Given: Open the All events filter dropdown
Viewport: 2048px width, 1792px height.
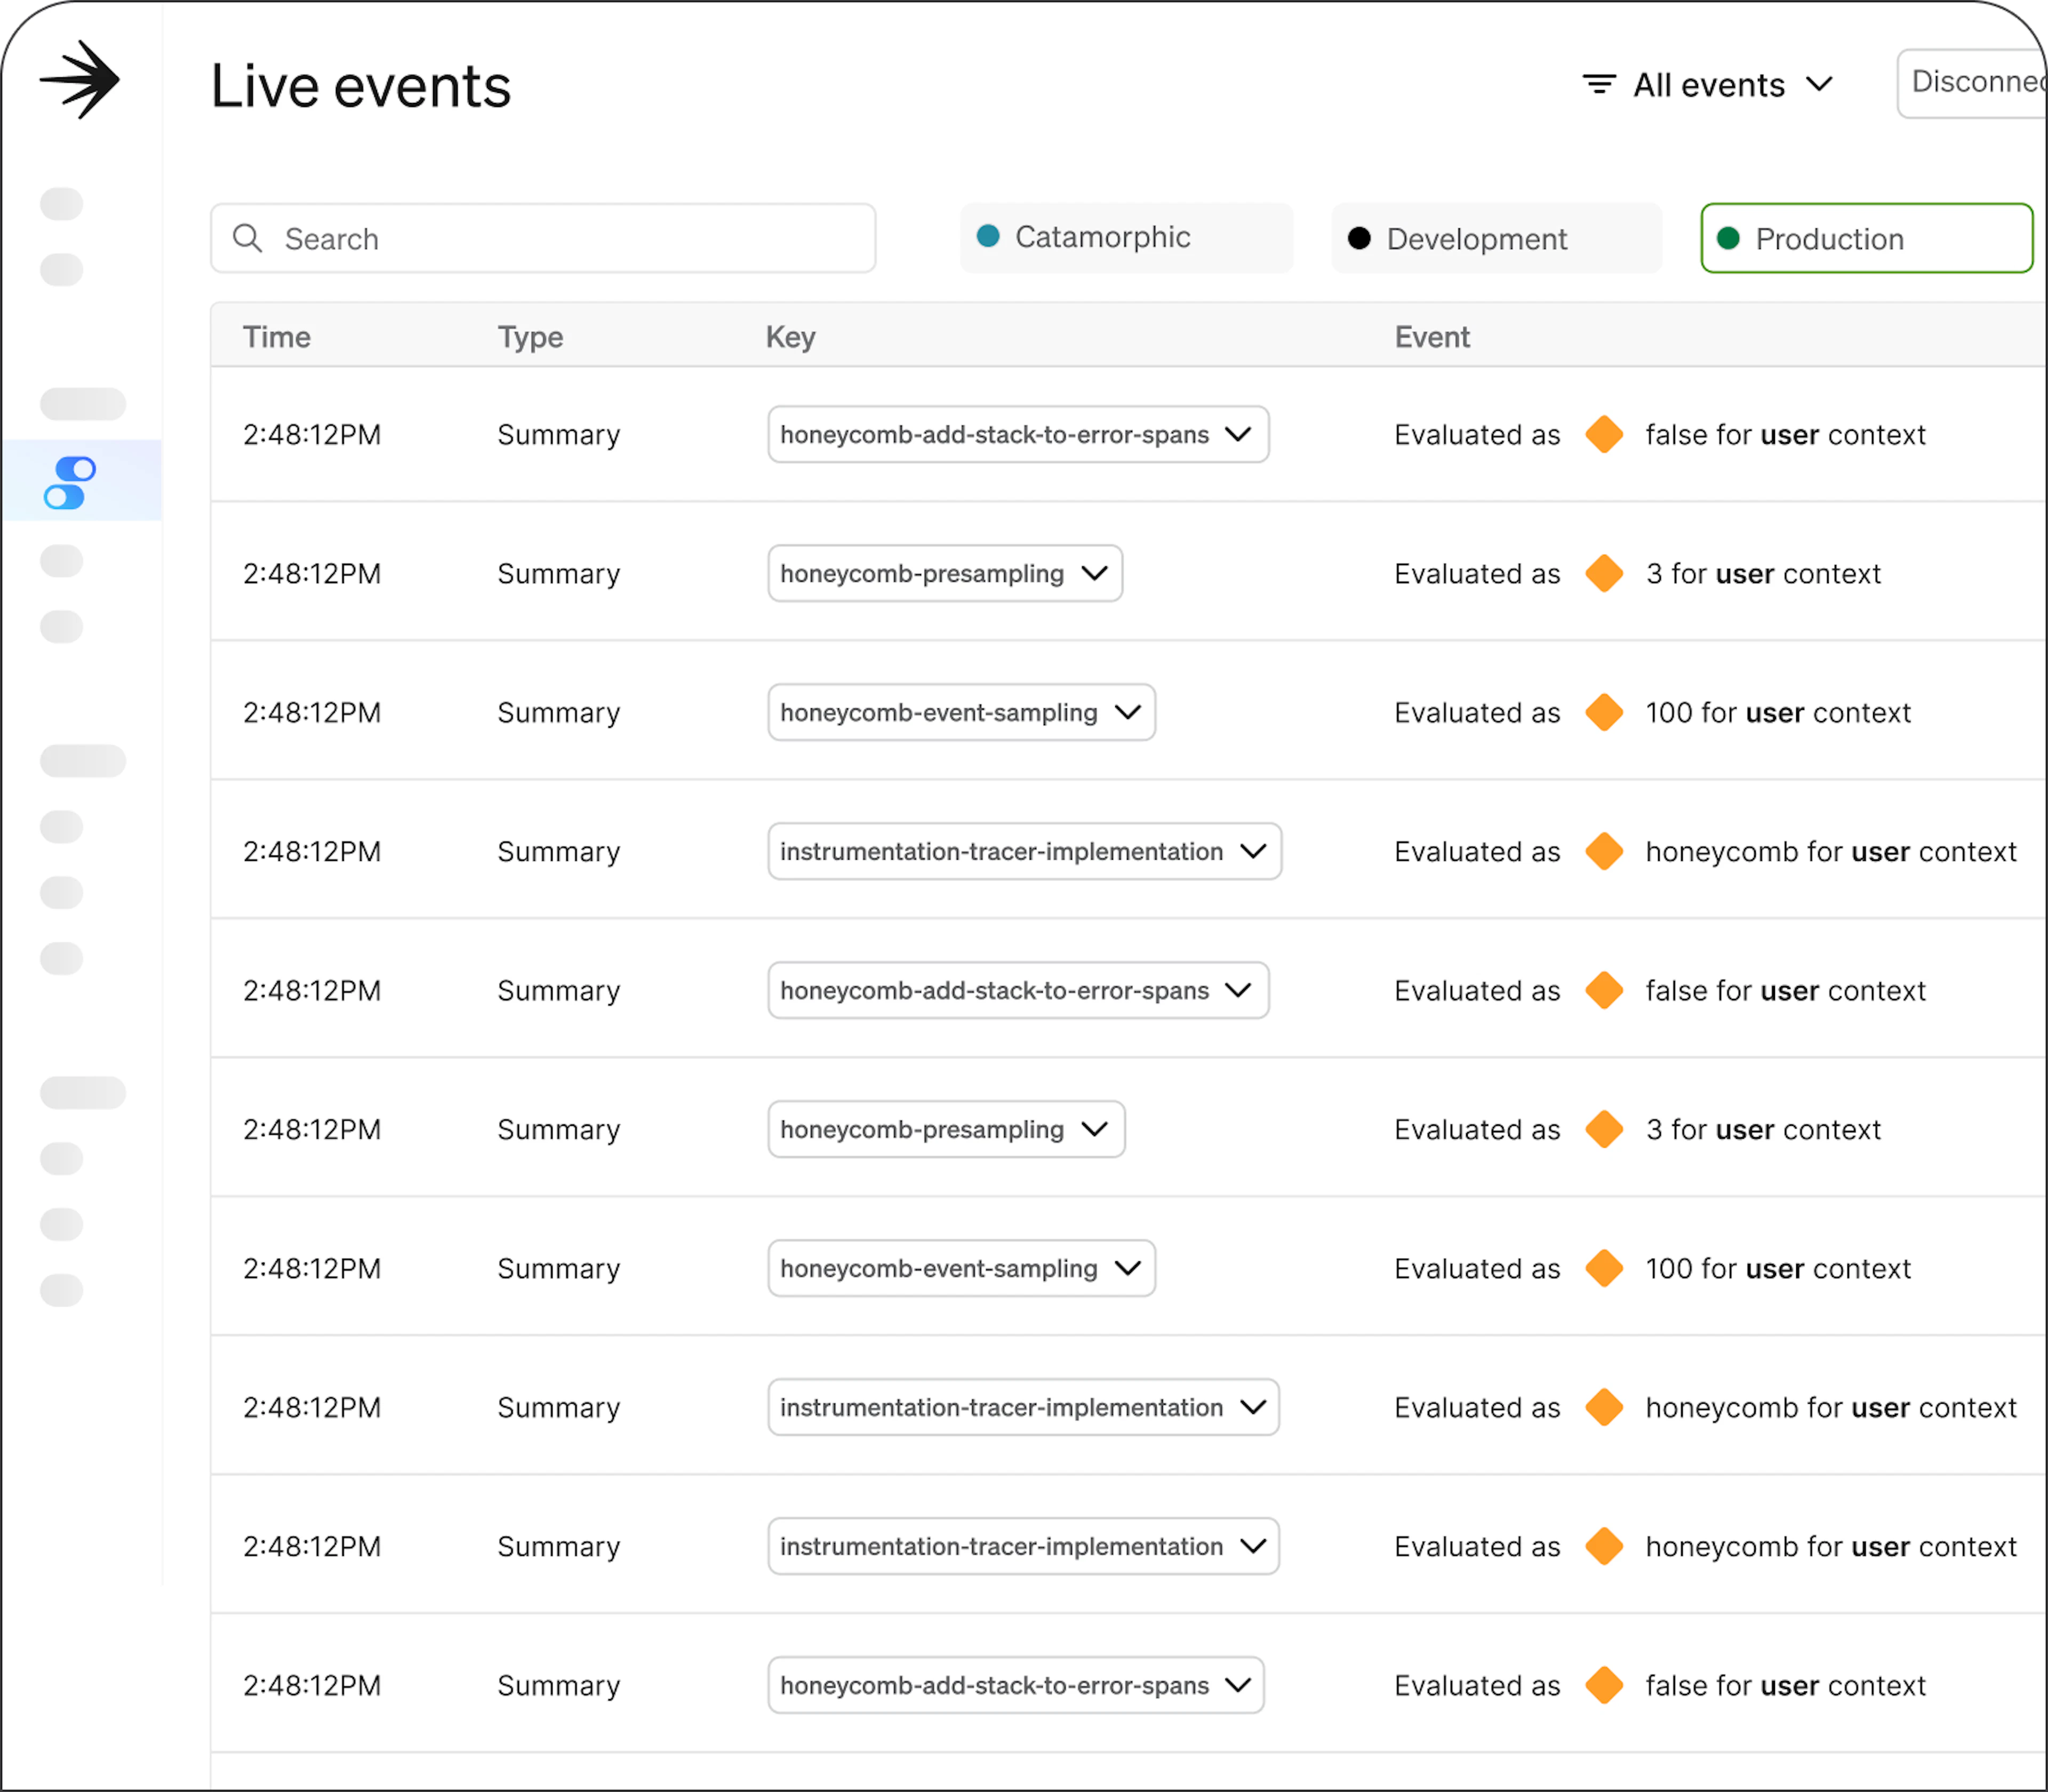Looking at the screenshot, I should click(x=1710, y=85).
